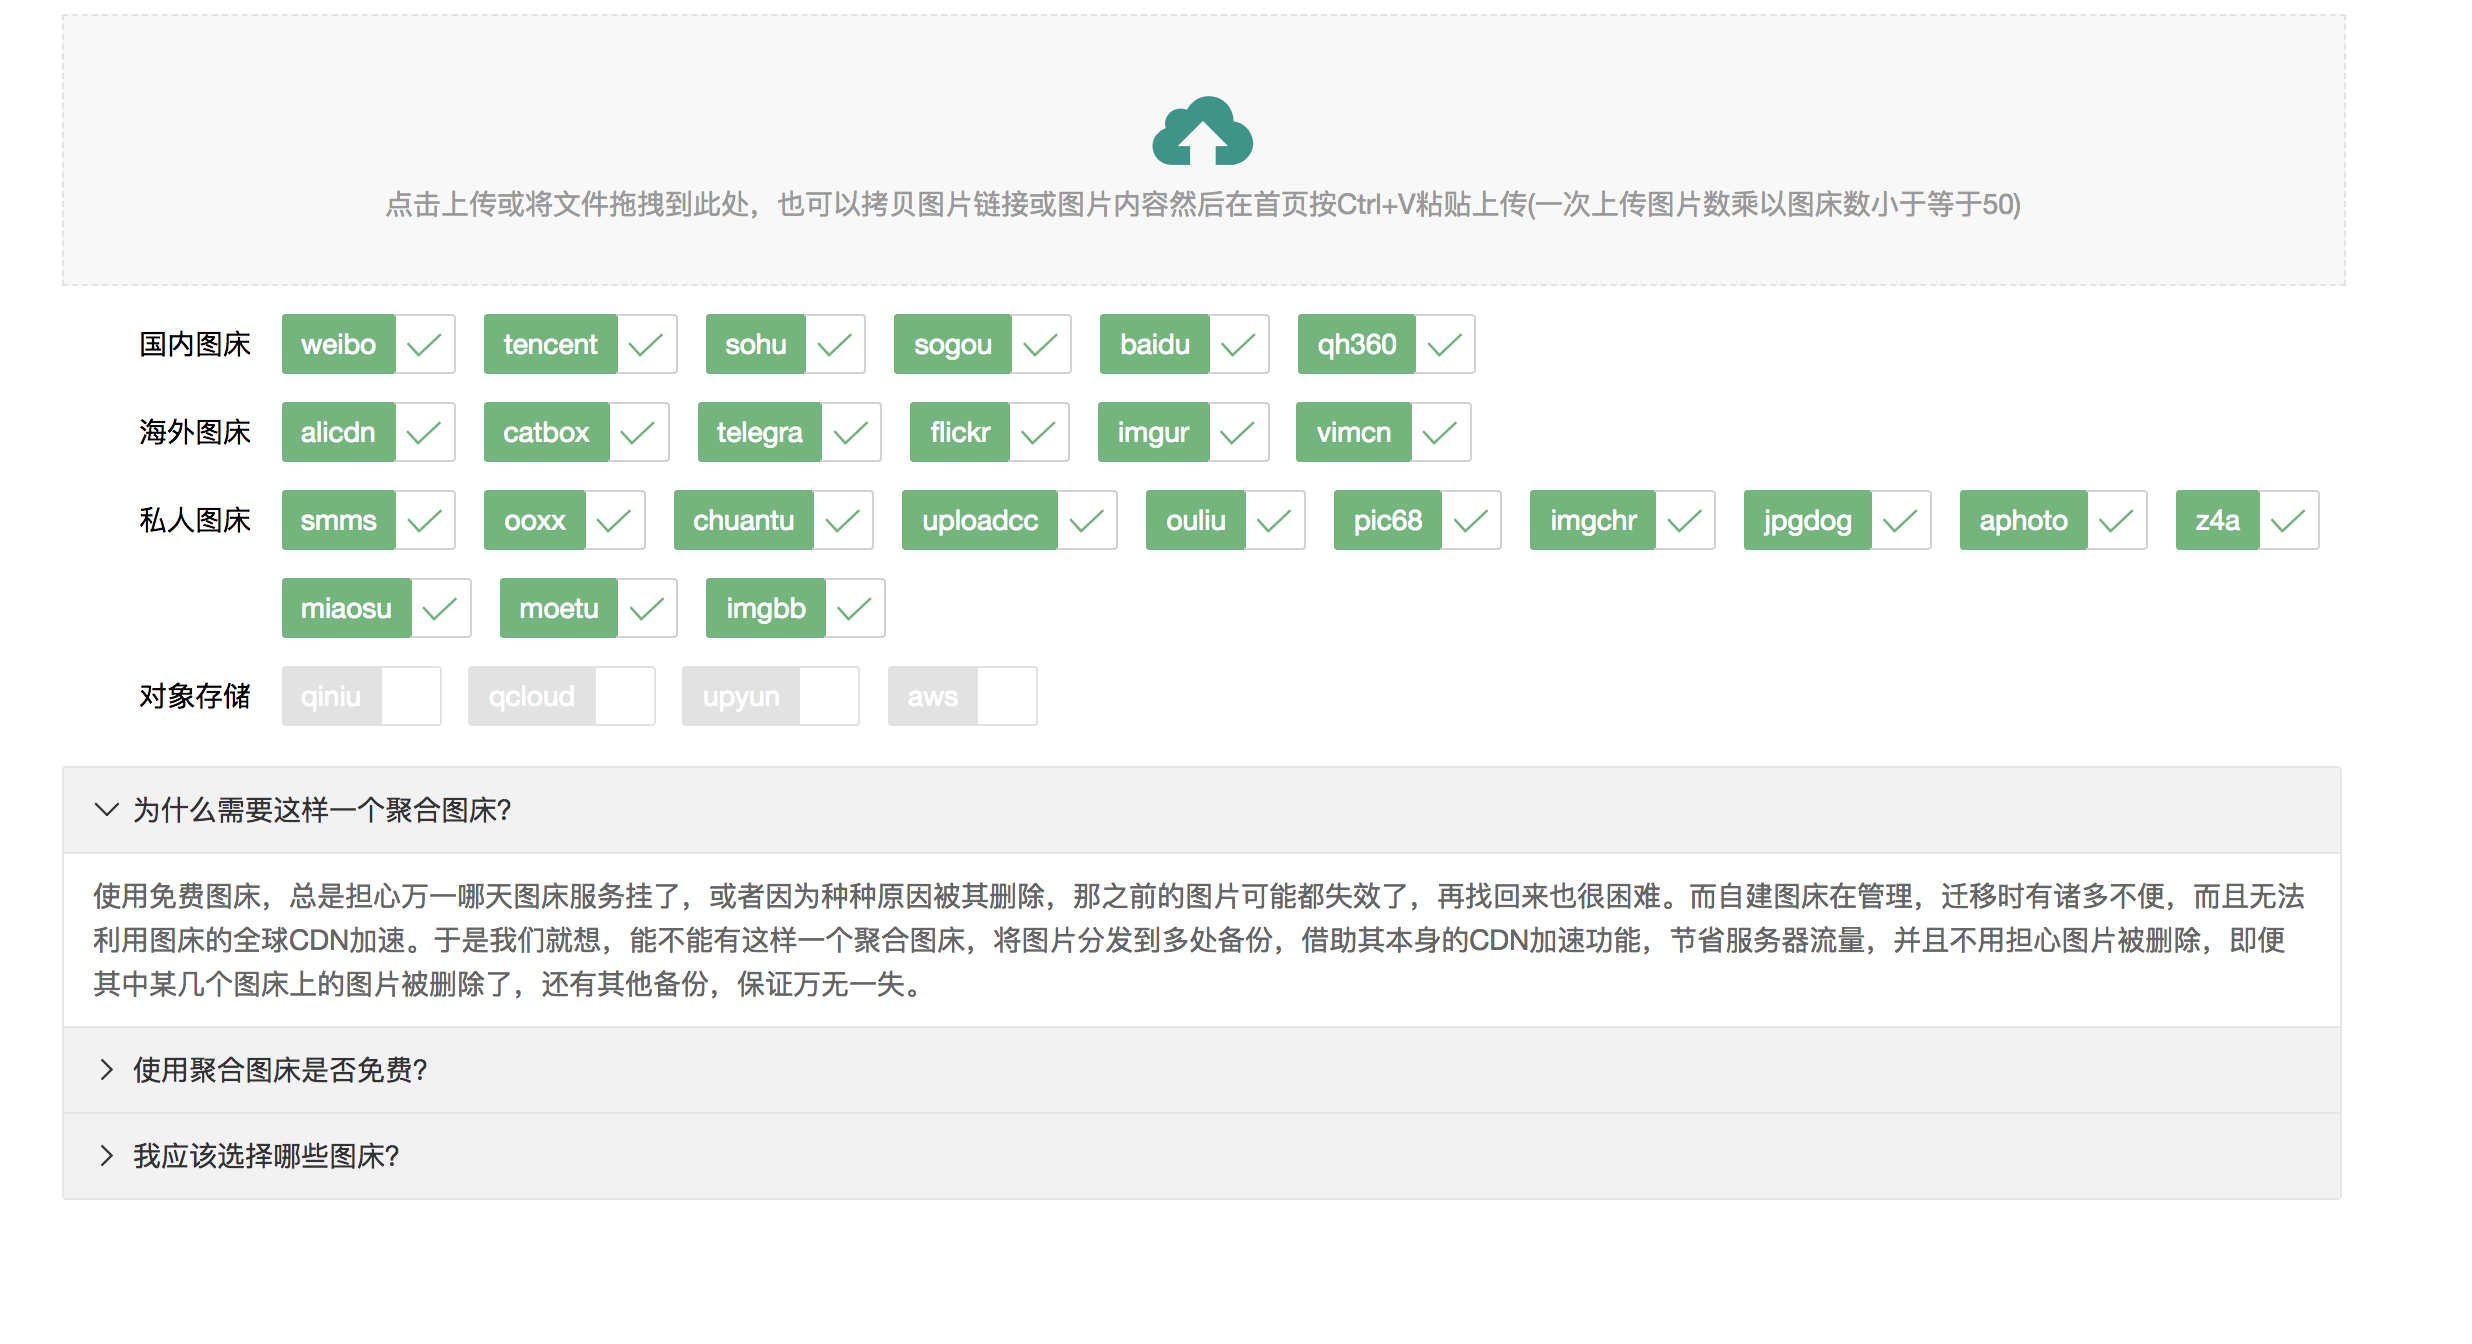The width and height of the screenshot is (2472, 1344).
Task: Click the 海外图床 category label
Action: 194,432
